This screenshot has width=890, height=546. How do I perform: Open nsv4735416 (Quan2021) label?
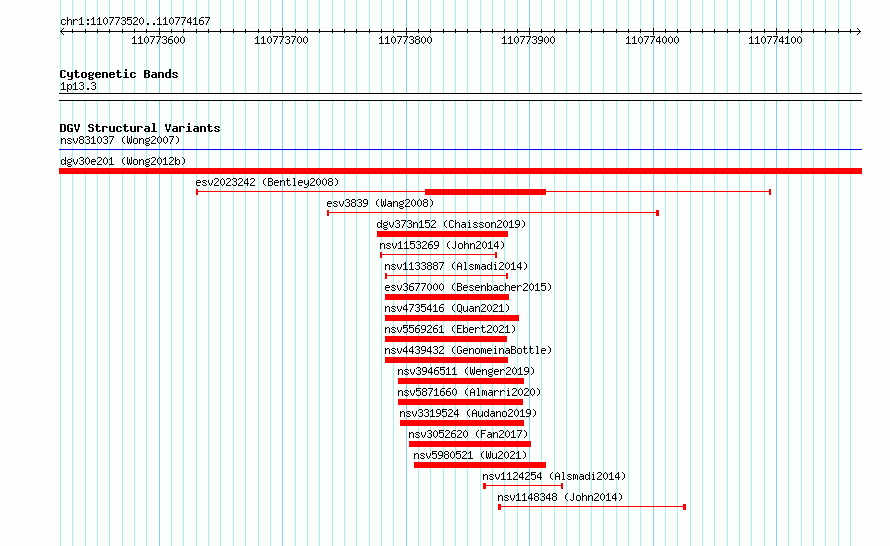coord(447,308)
